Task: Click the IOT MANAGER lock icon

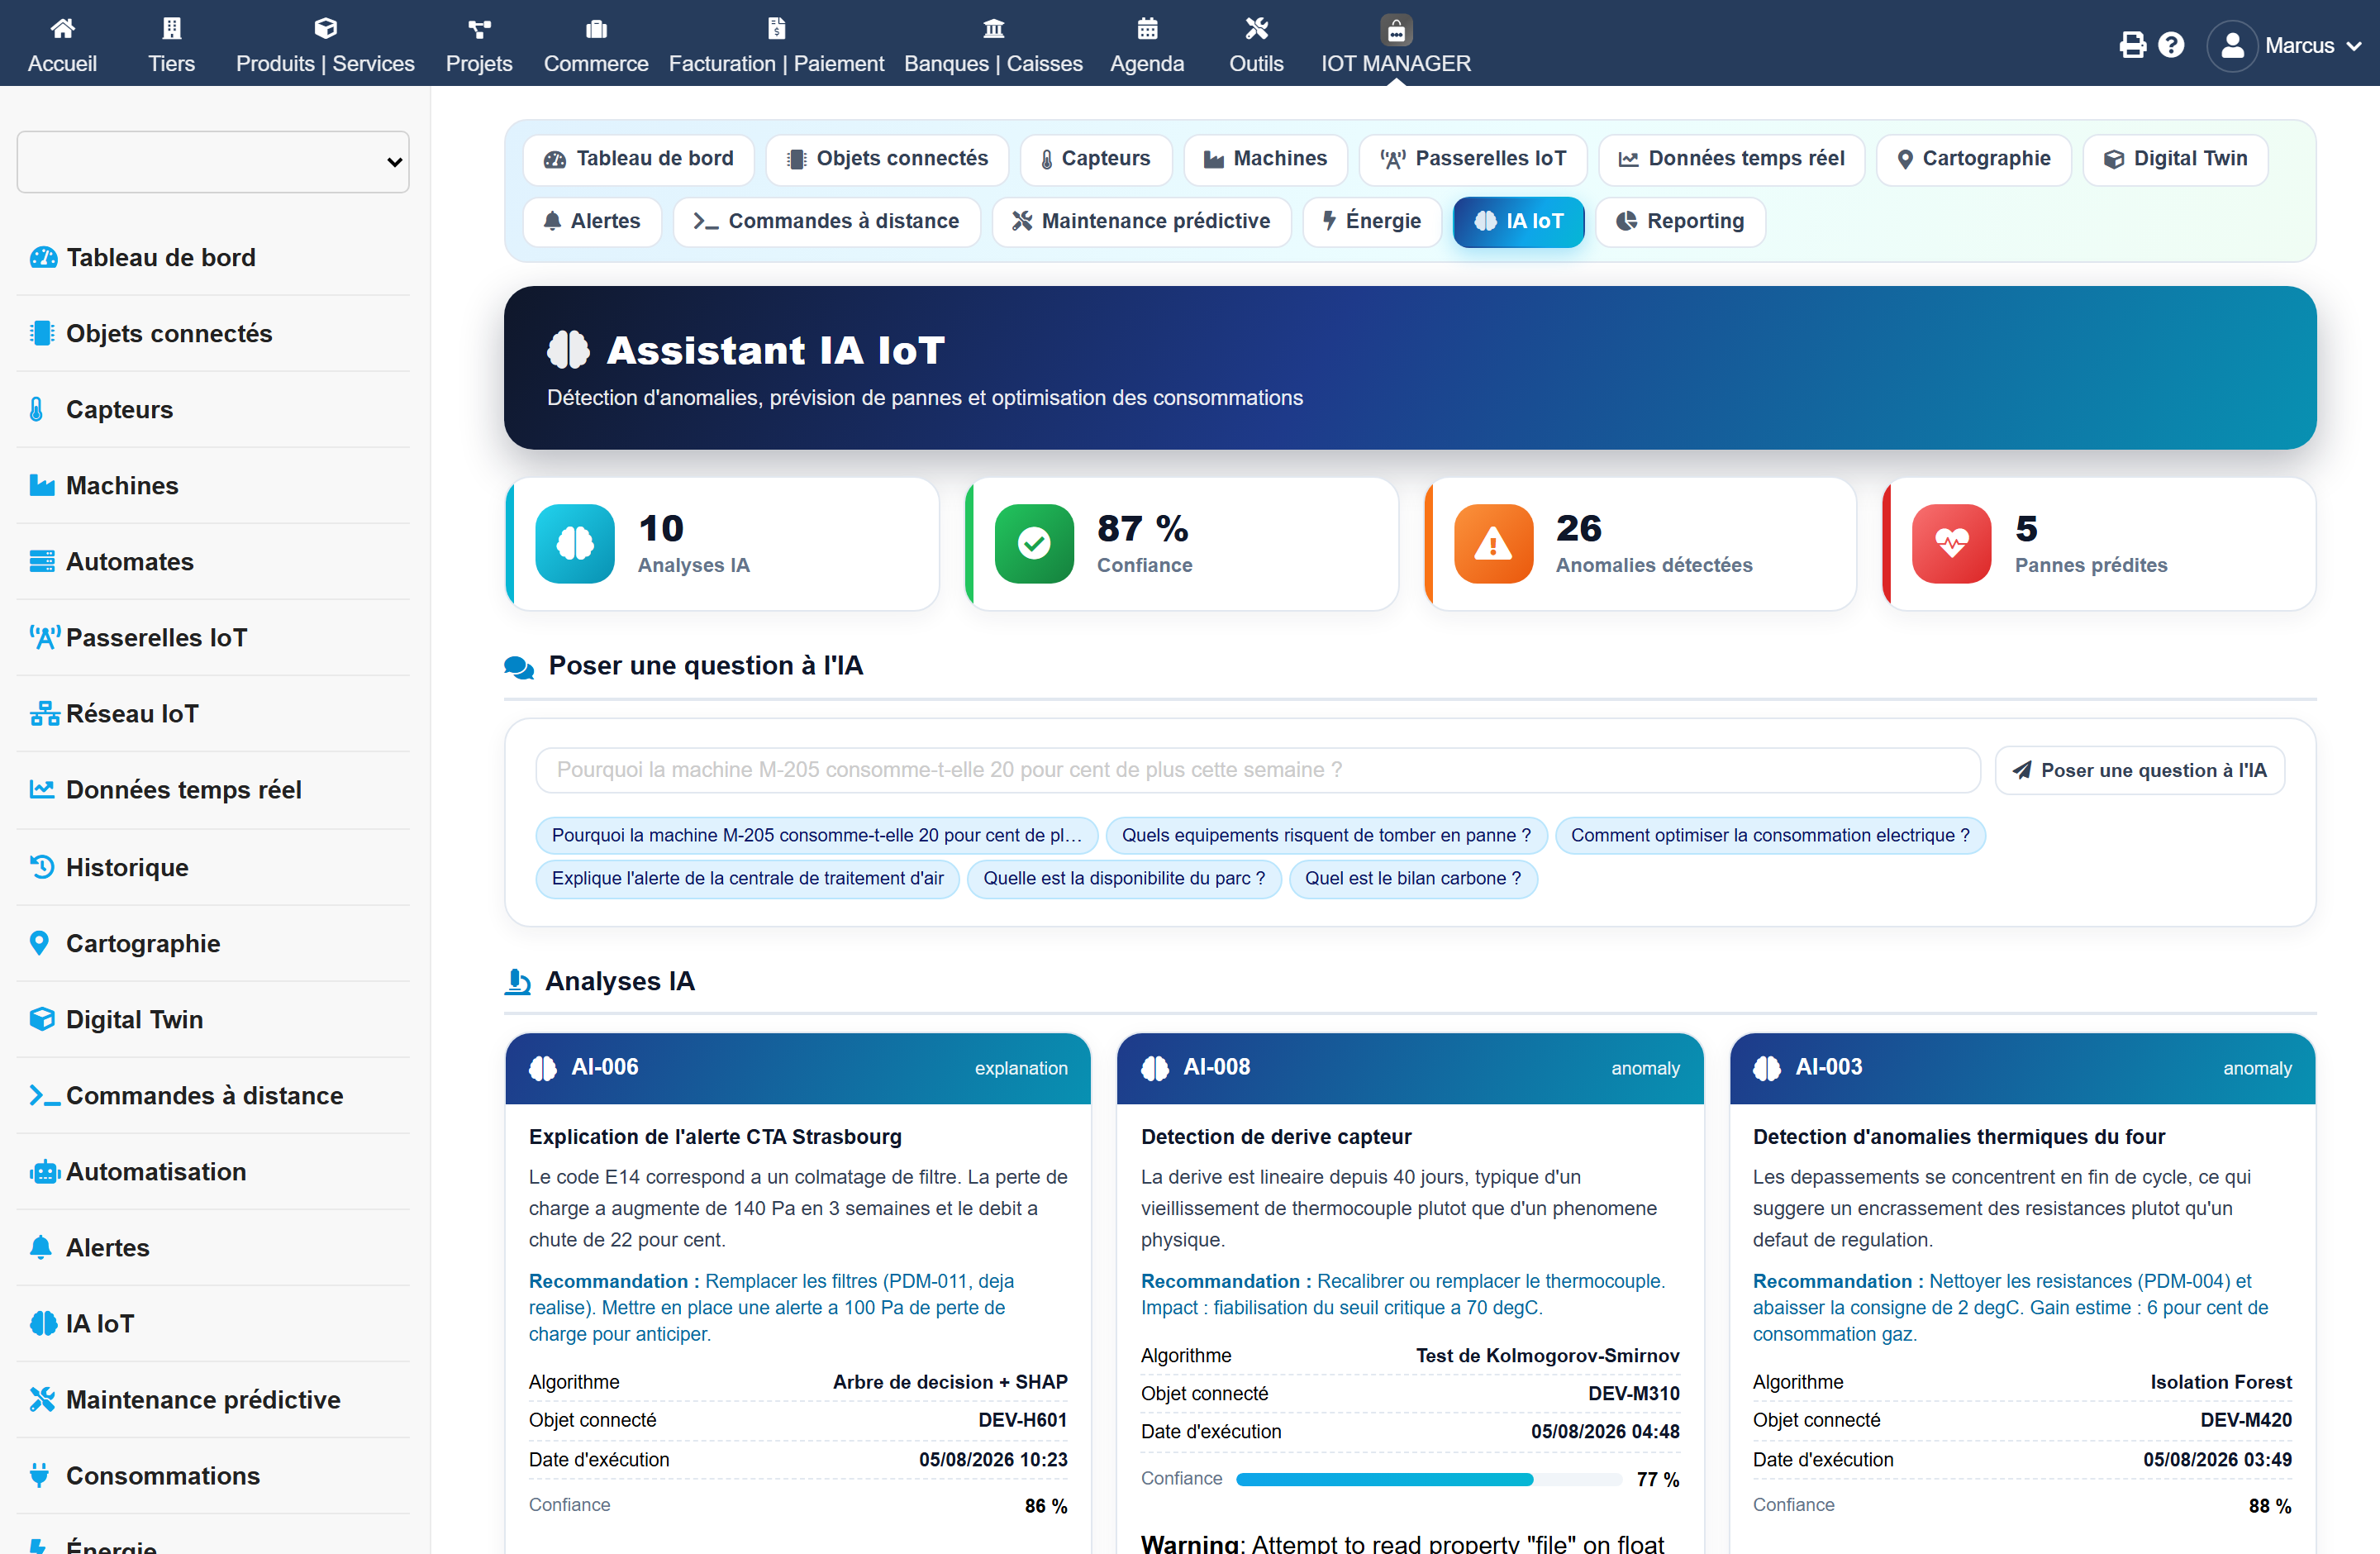Action: pyautogui.click(x=1396, y=30)
